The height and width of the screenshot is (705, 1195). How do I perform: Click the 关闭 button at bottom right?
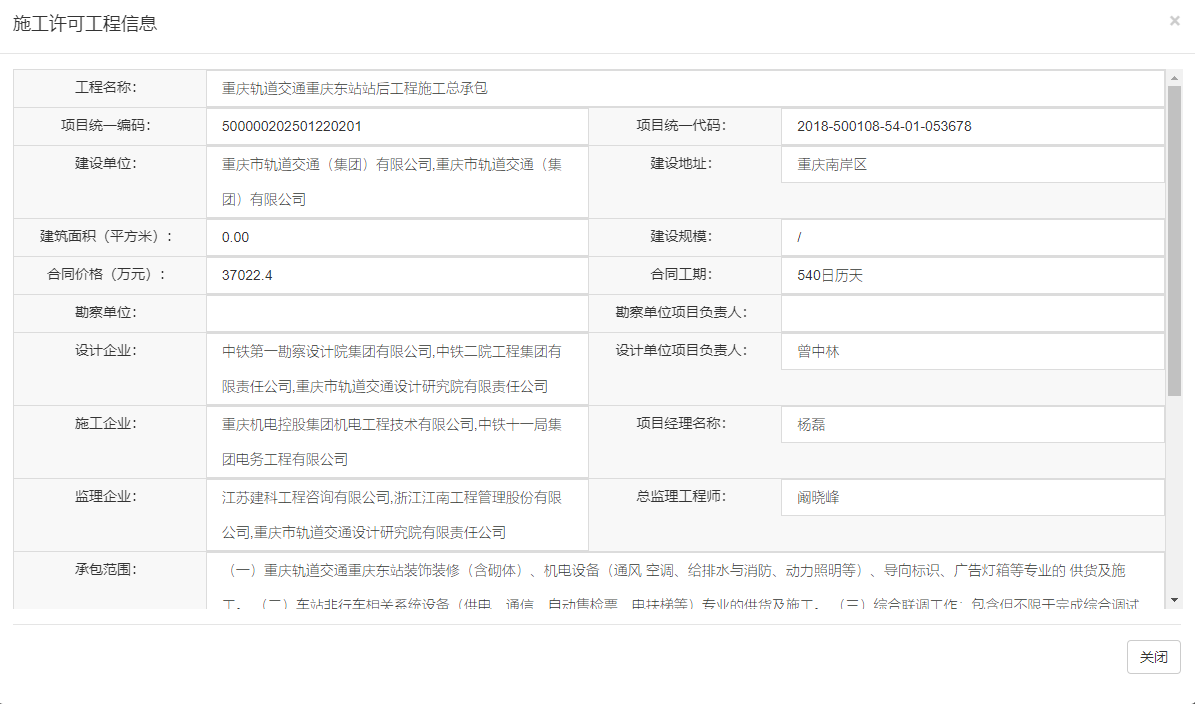(x=1153, y=657)
